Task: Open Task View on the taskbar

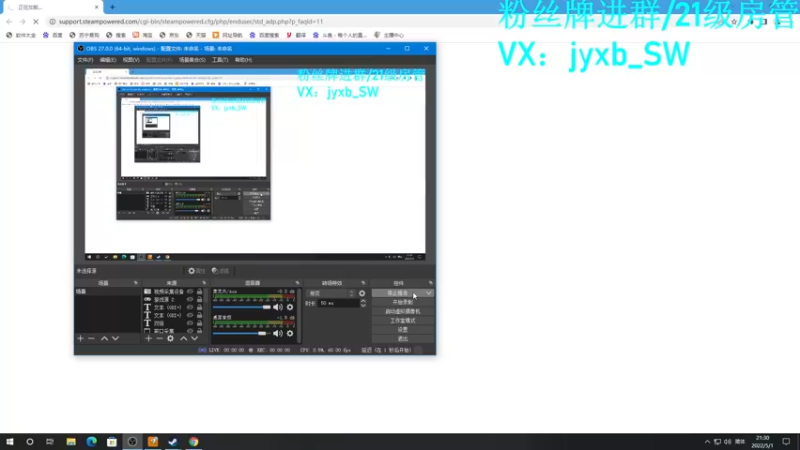Action: point(50,442)
